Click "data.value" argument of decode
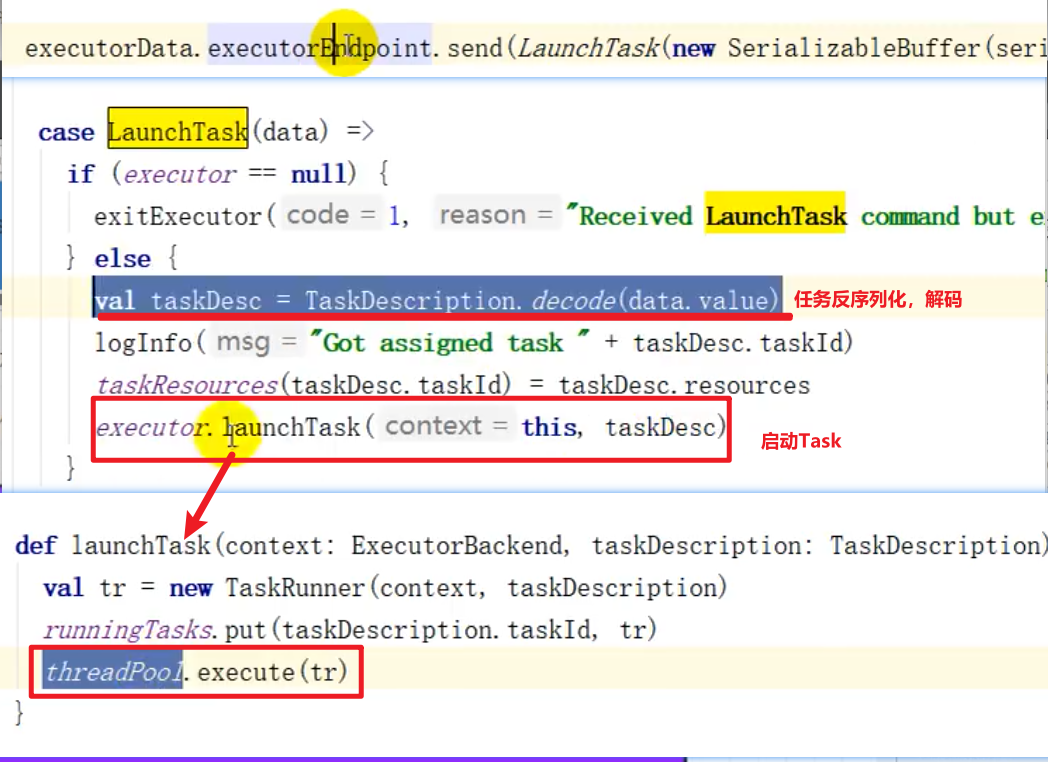Screen dimensions: 1048x762 coord(698,300)
